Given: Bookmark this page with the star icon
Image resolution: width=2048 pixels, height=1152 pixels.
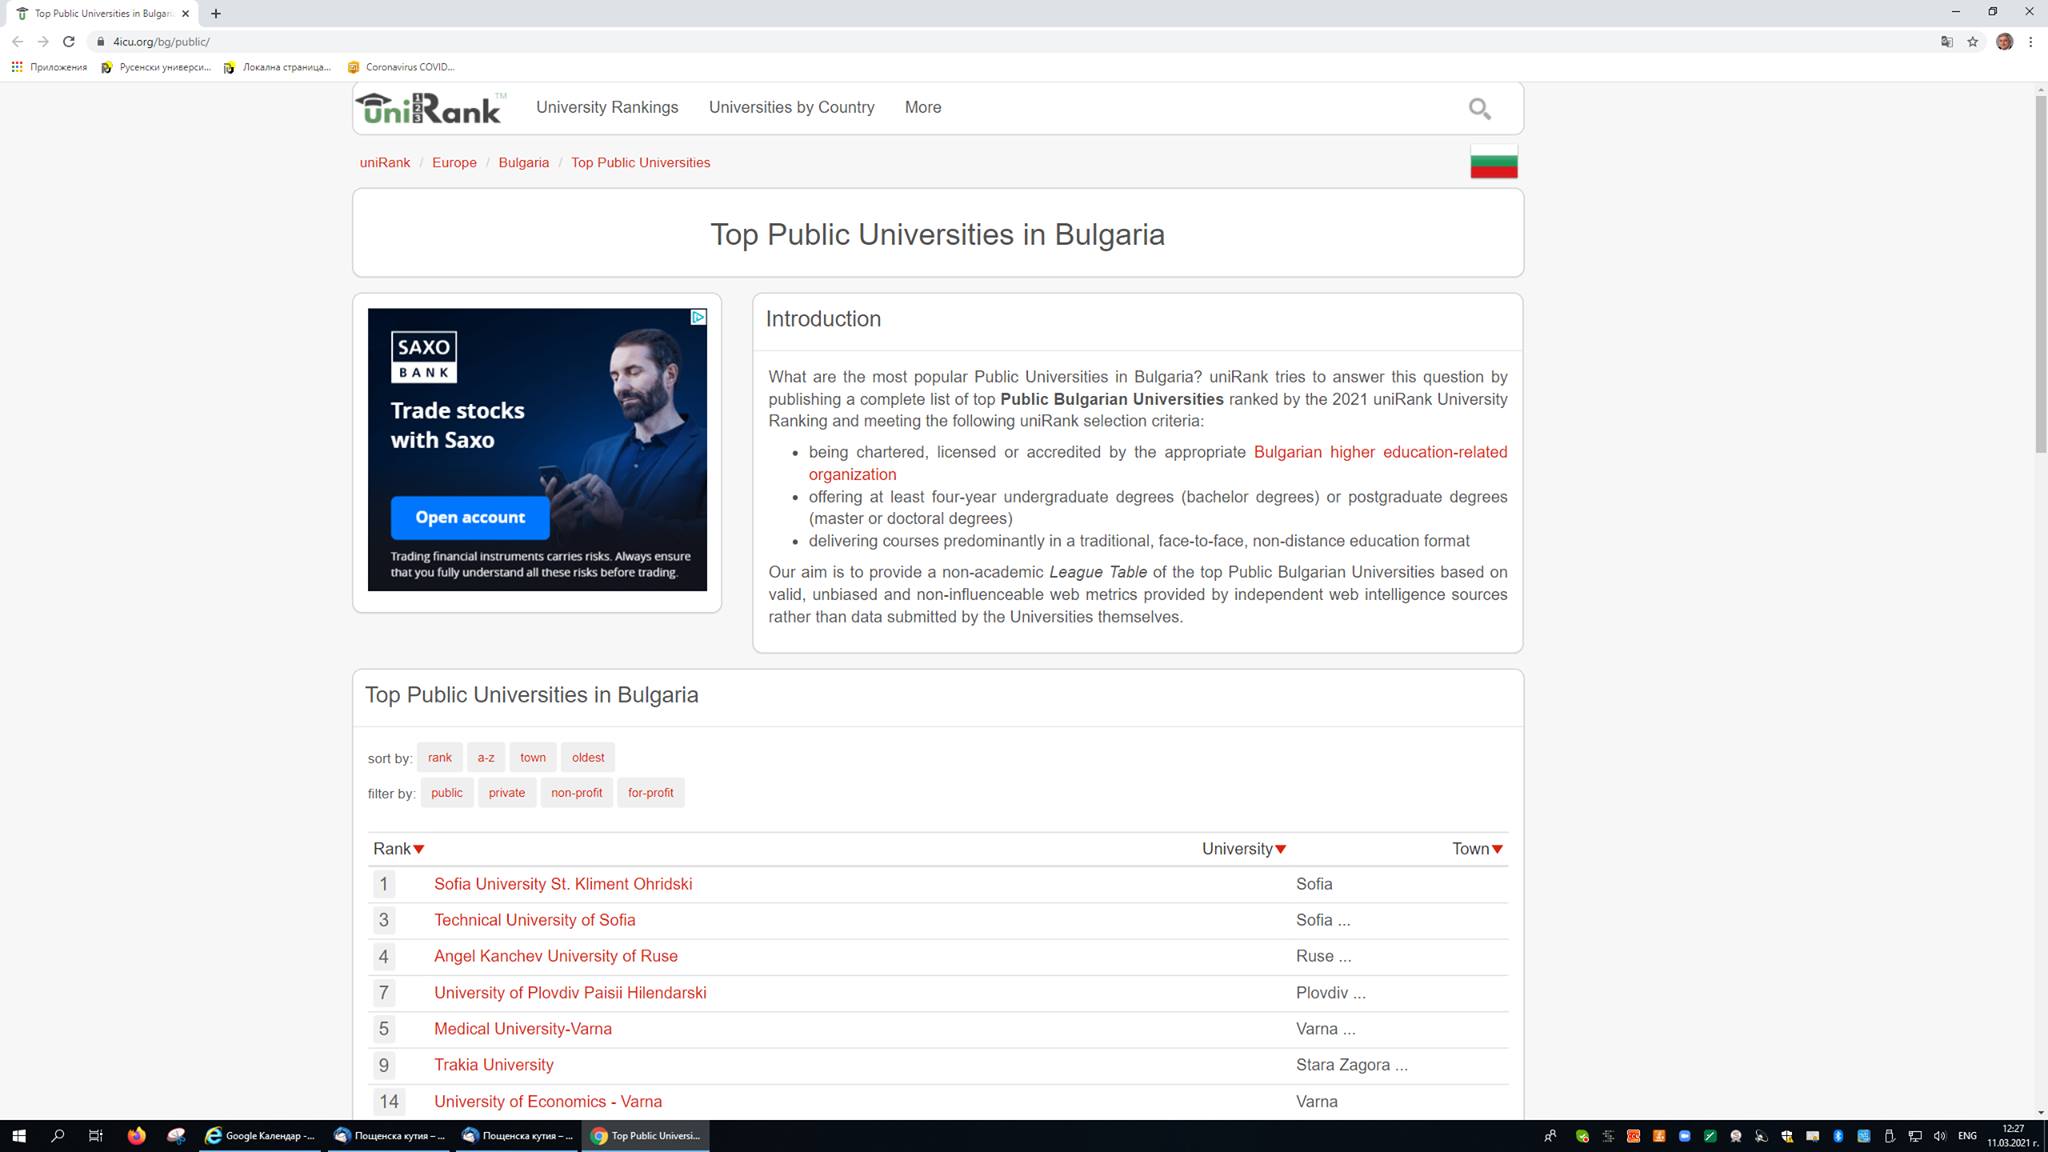Looking at the screenshot, I should pyautogui.click(x=1972, y=42).
